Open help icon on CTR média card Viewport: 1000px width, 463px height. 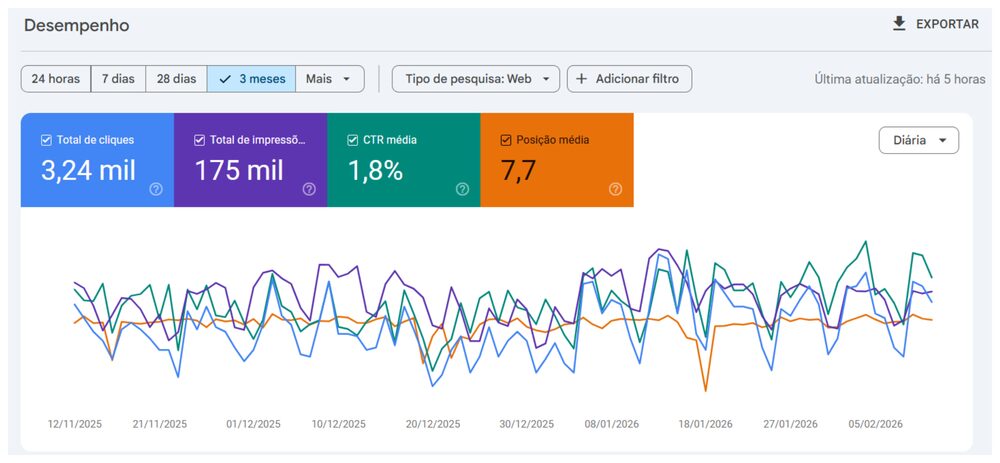tap(462, 189)
